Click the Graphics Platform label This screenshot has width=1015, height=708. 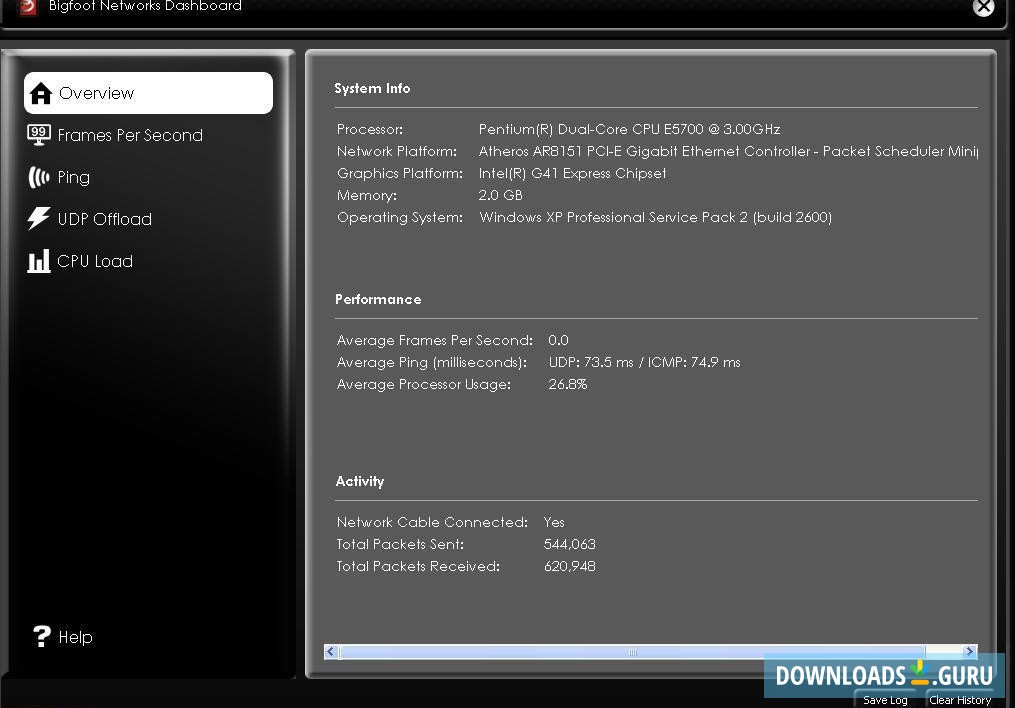coord(400,173)
